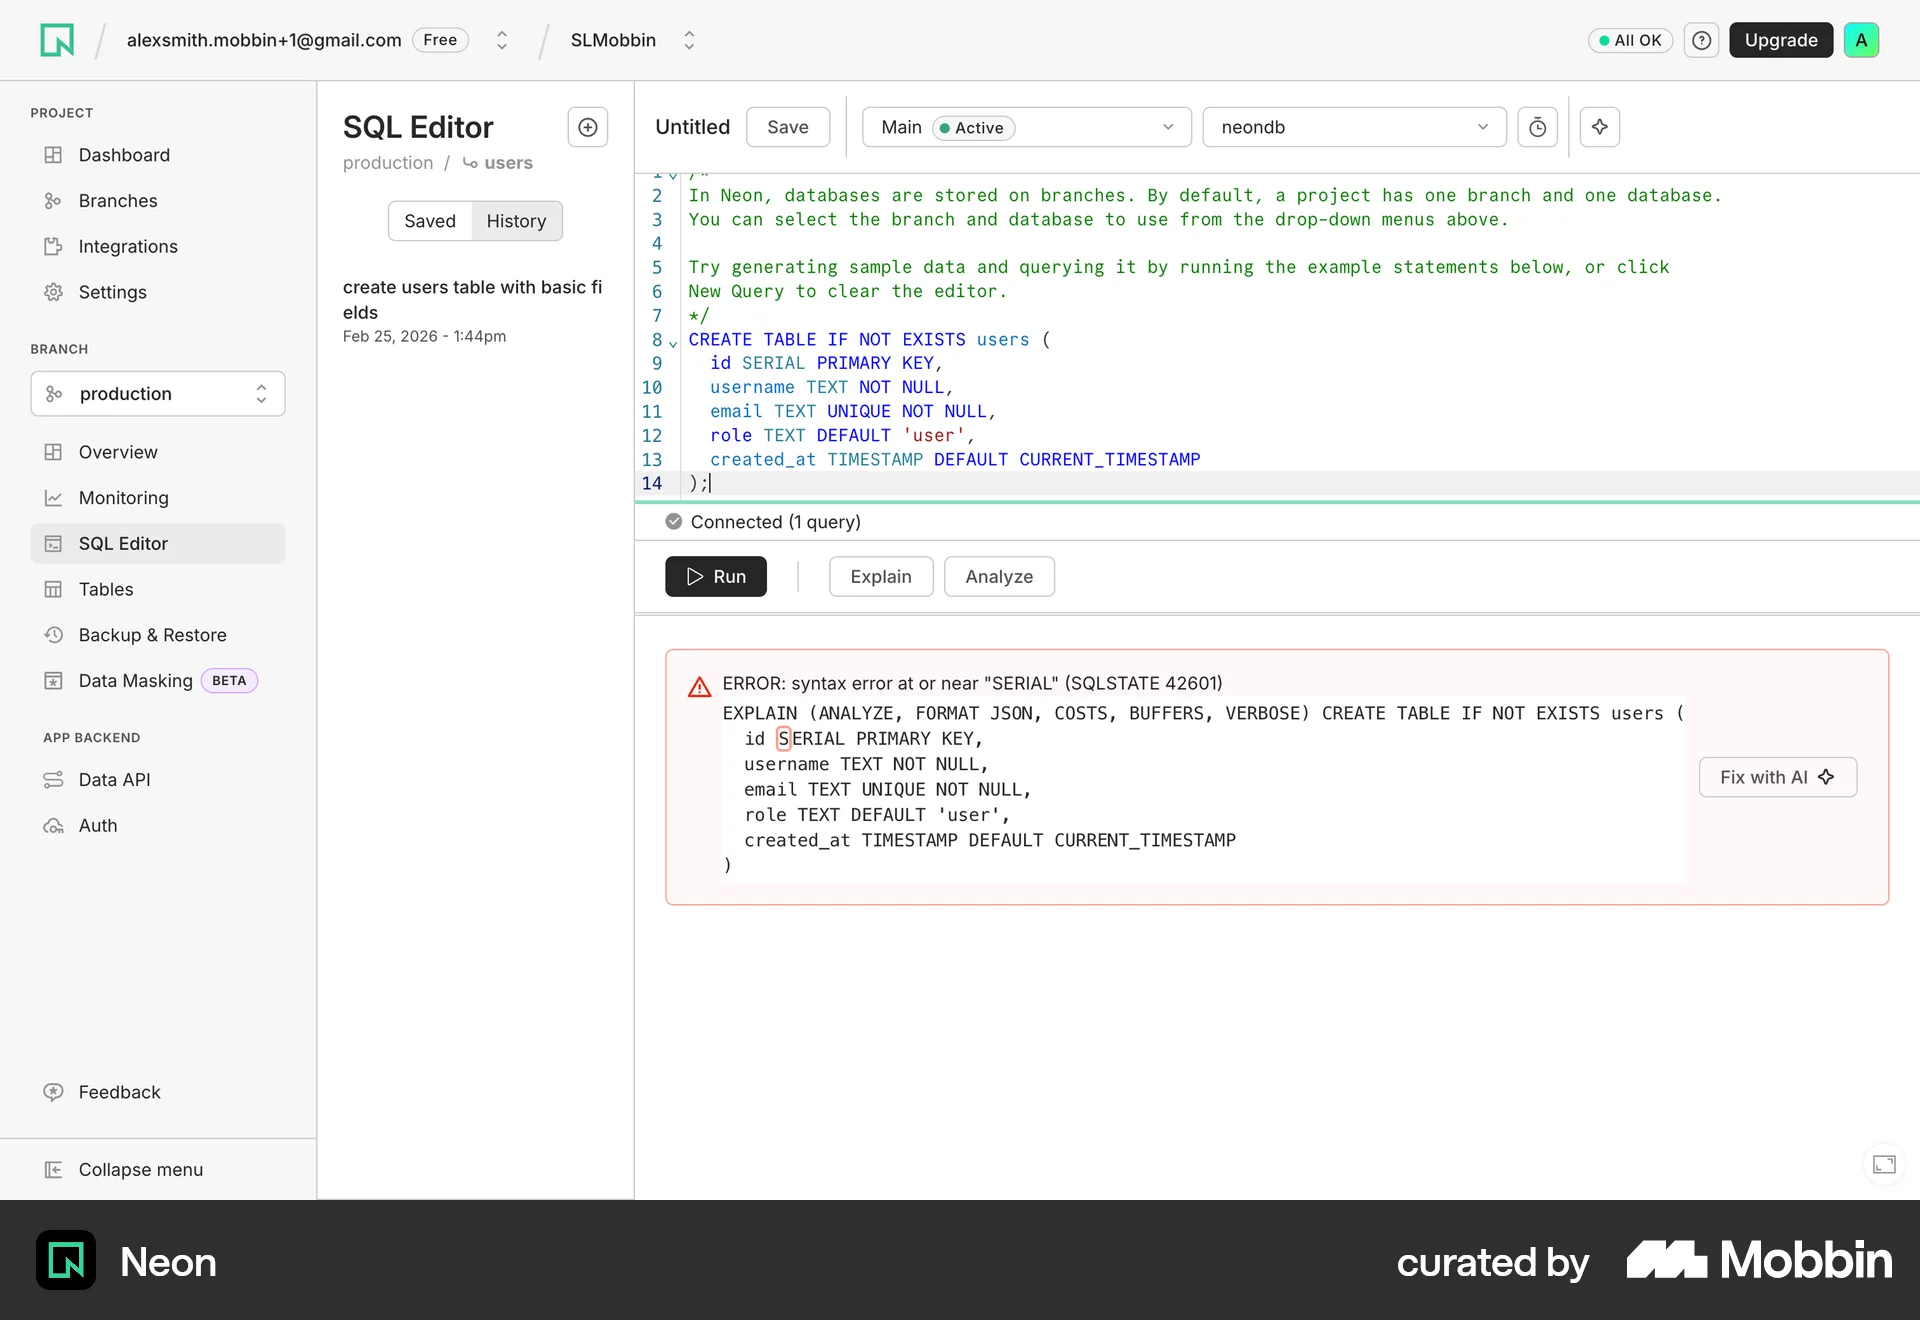This screenshot has height=1320, width=1920.
Task: Click the Upgrade button
Action: [1781, 40]
